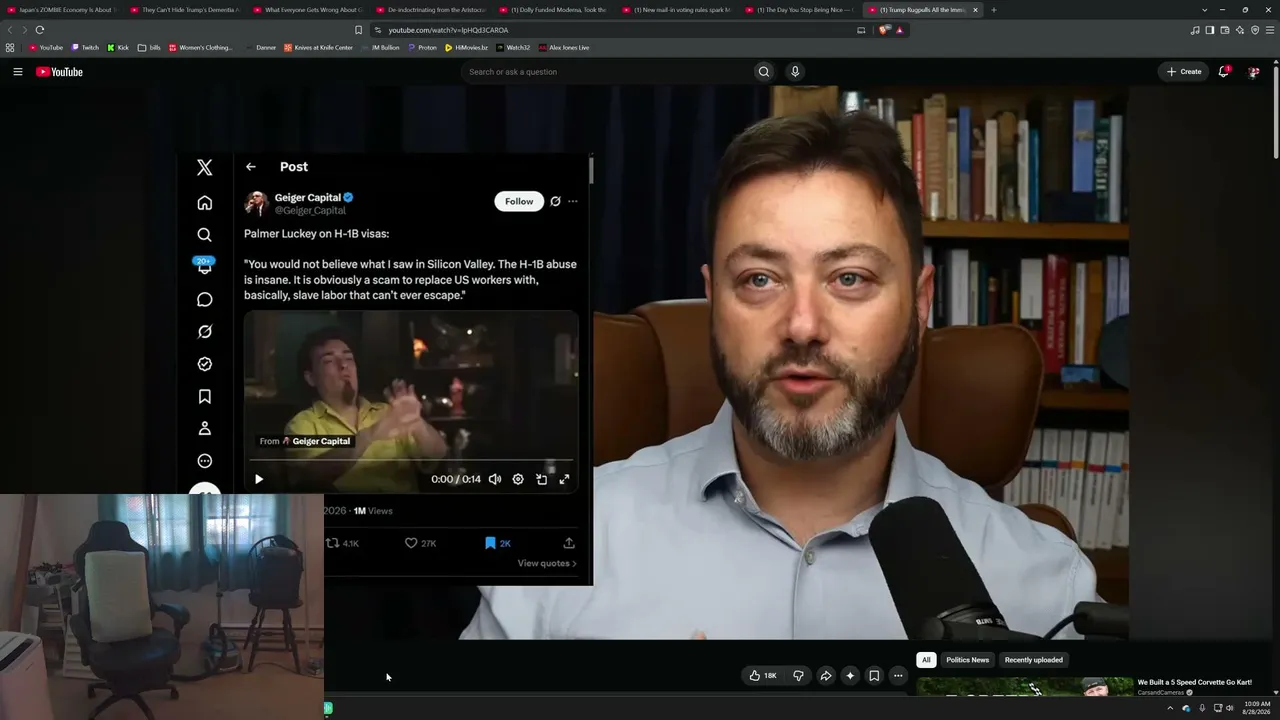Open the Knives at Knife Center bookmark
The image size is (1280, 720).
point(318,47)
